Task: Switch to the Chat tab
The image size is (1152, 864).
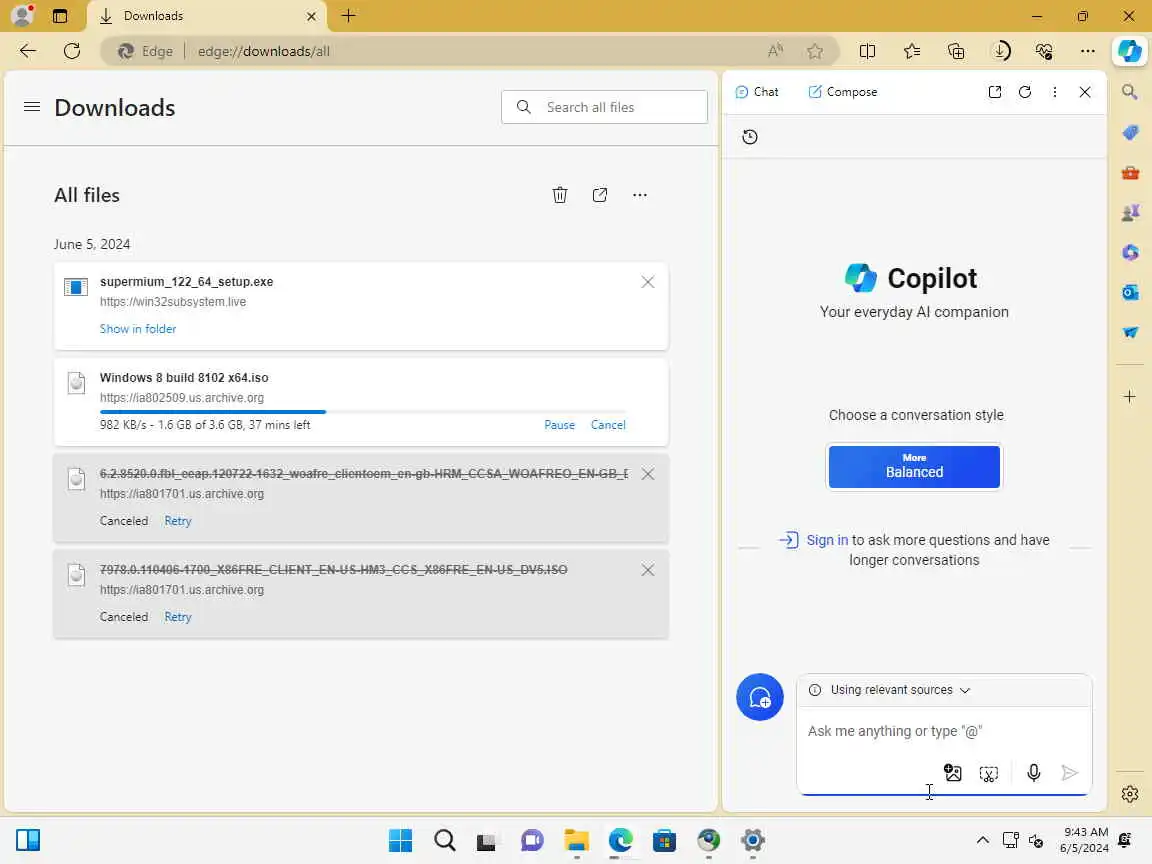Action: tap(757, 92)
